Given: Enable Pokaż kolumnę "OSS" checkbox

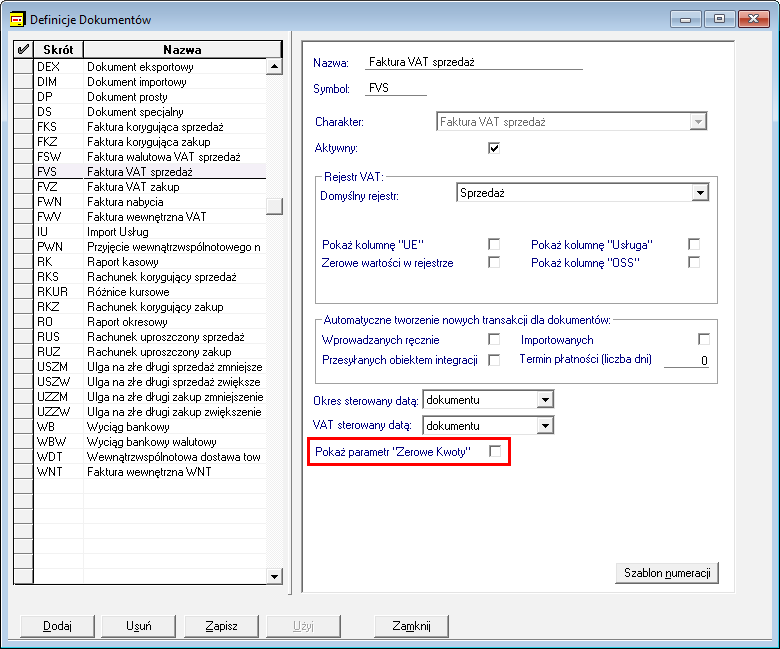Looking at the screenshot, I should coord(694,262).
